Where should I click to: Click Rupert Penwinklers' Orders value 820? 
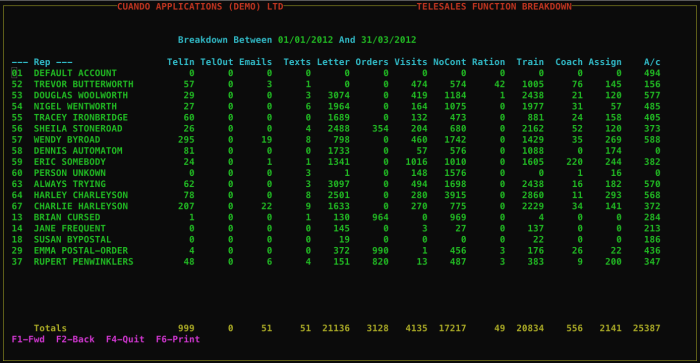tap(381, 262)
